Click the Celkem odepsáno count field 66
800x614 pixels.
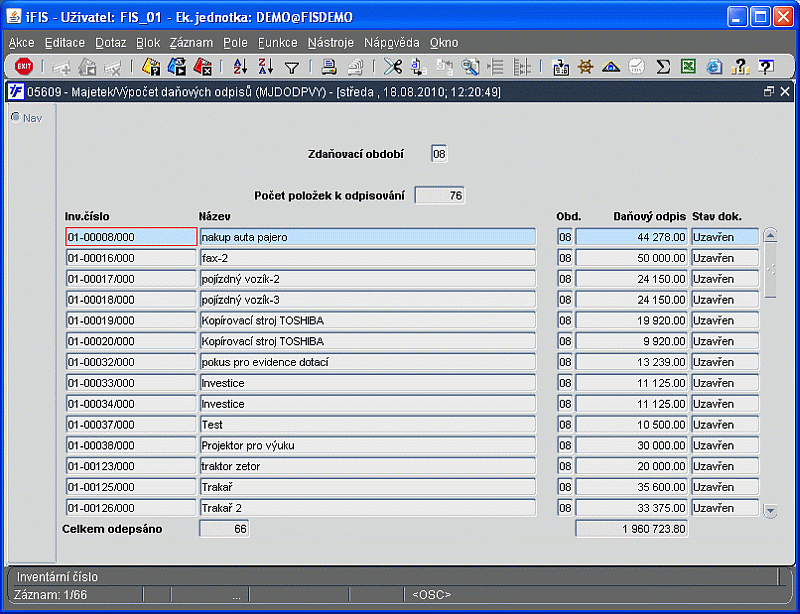[223, 529]
